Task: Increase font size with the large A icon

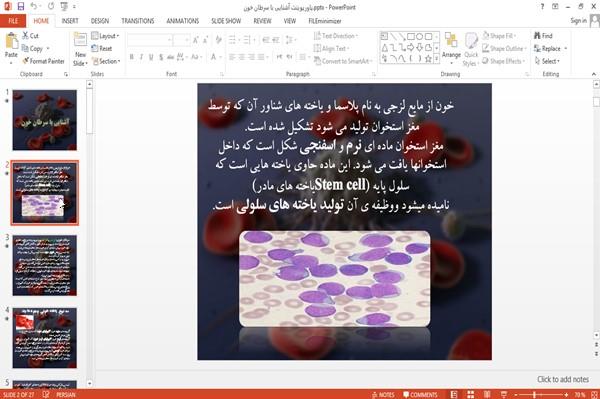Action: 196,40
